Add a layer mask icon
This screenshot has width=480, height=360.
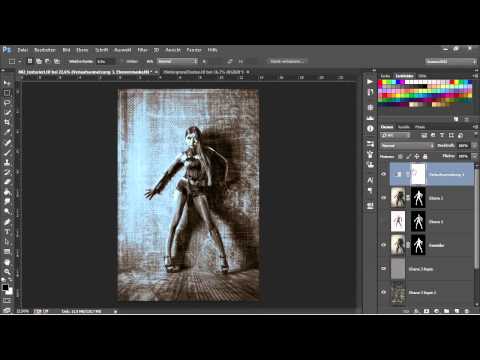[x=426, y=311]
